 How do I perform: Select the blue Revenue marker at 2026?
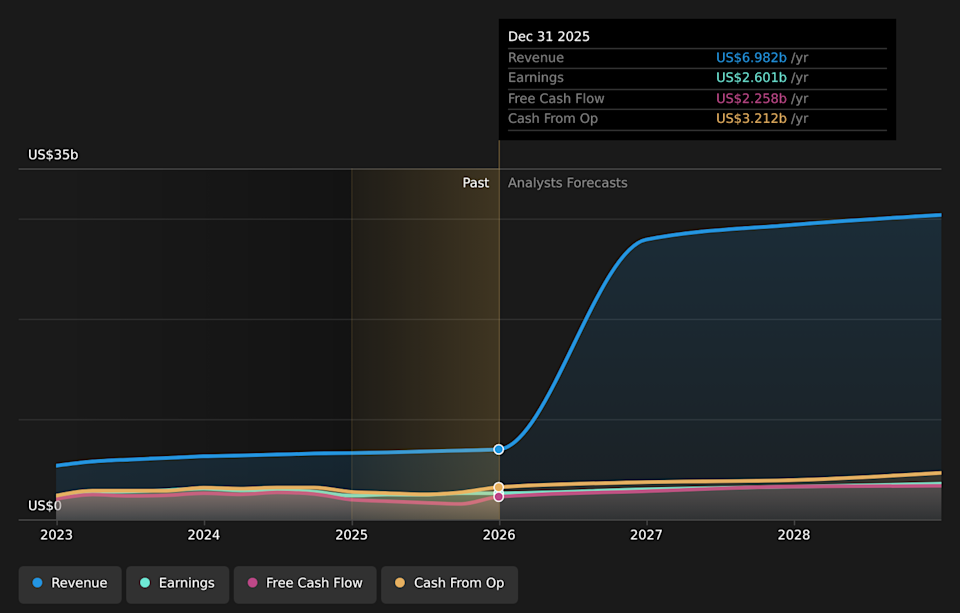point(499,449)
